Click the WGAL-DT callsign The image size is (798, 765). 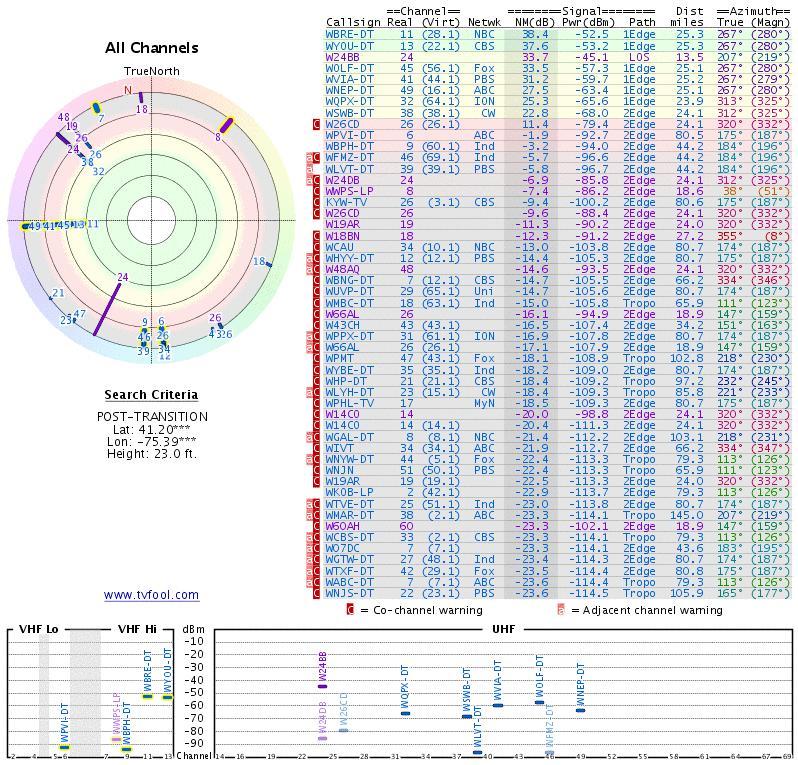pos(350,437)
